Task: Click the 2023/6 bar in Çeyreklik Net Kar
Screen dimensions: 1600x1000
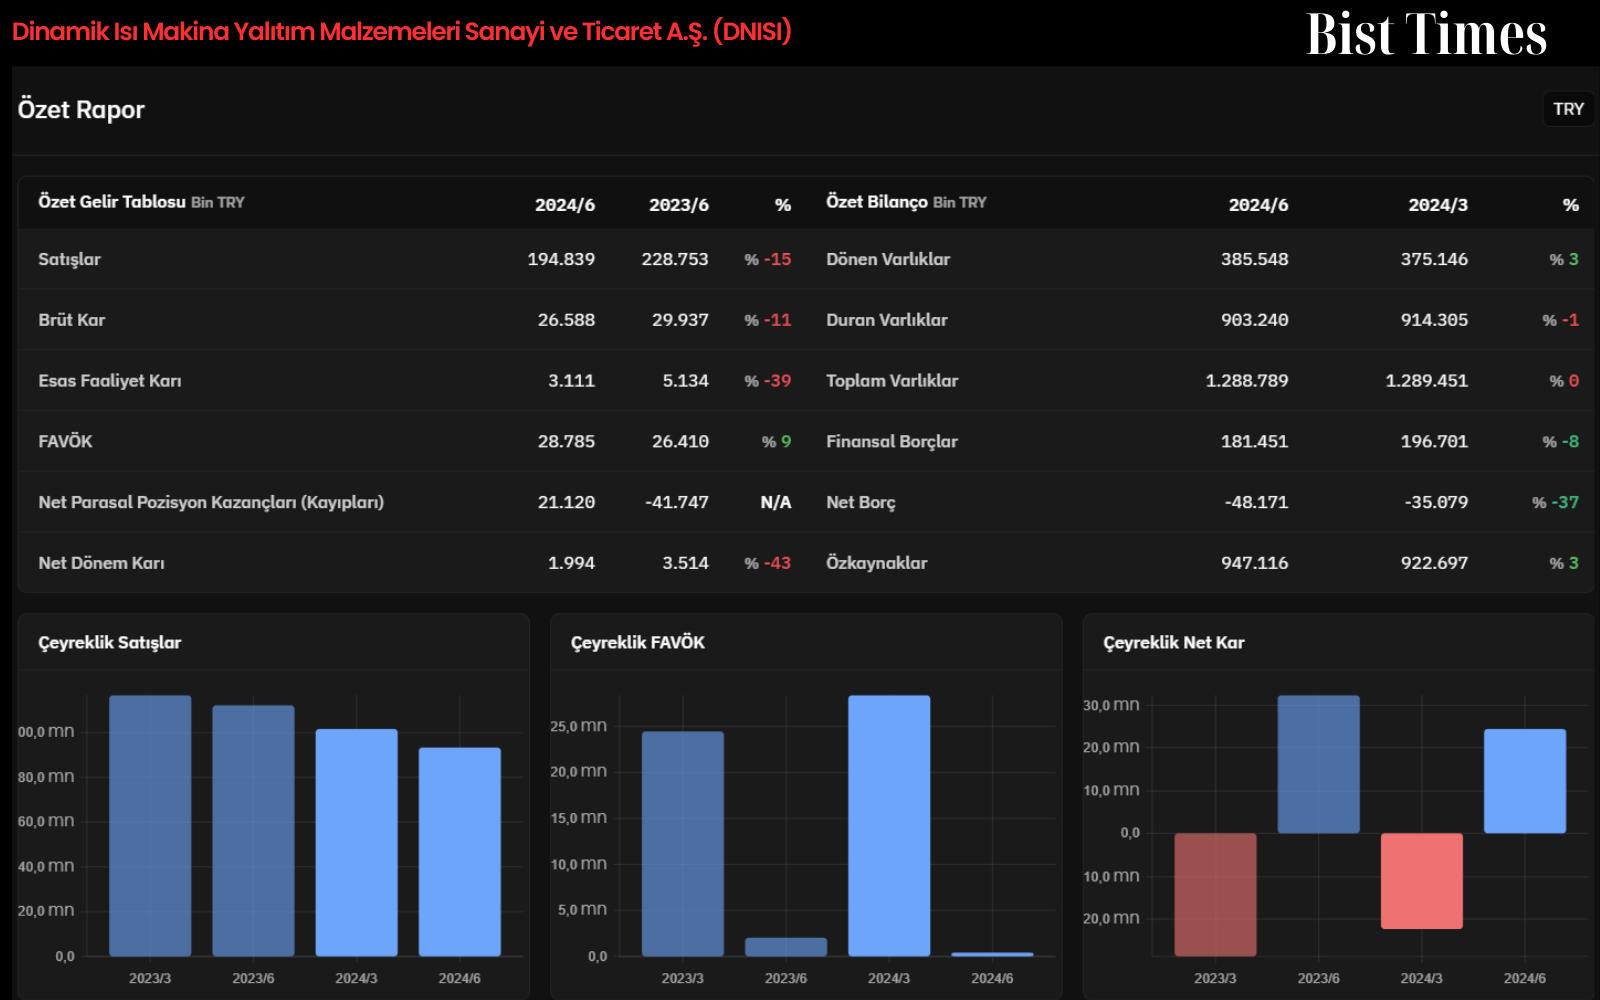Action: click(1319, 764)
